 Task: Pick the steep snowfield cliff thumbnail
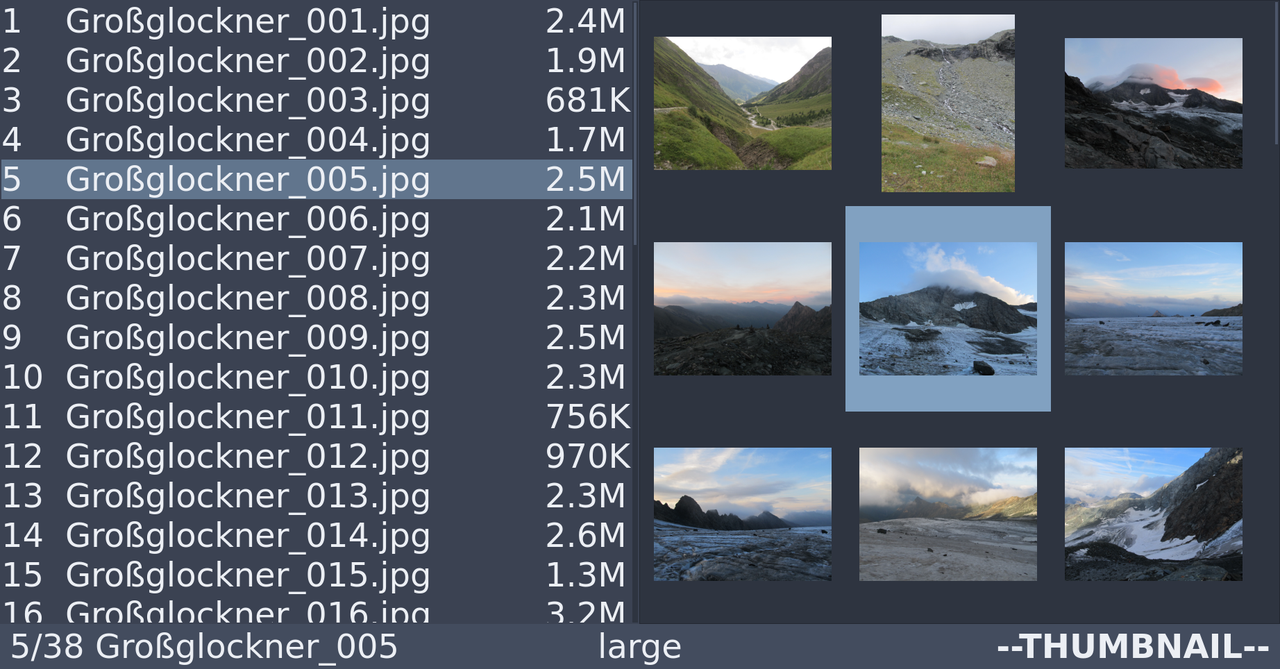(x=1153, y=514)
